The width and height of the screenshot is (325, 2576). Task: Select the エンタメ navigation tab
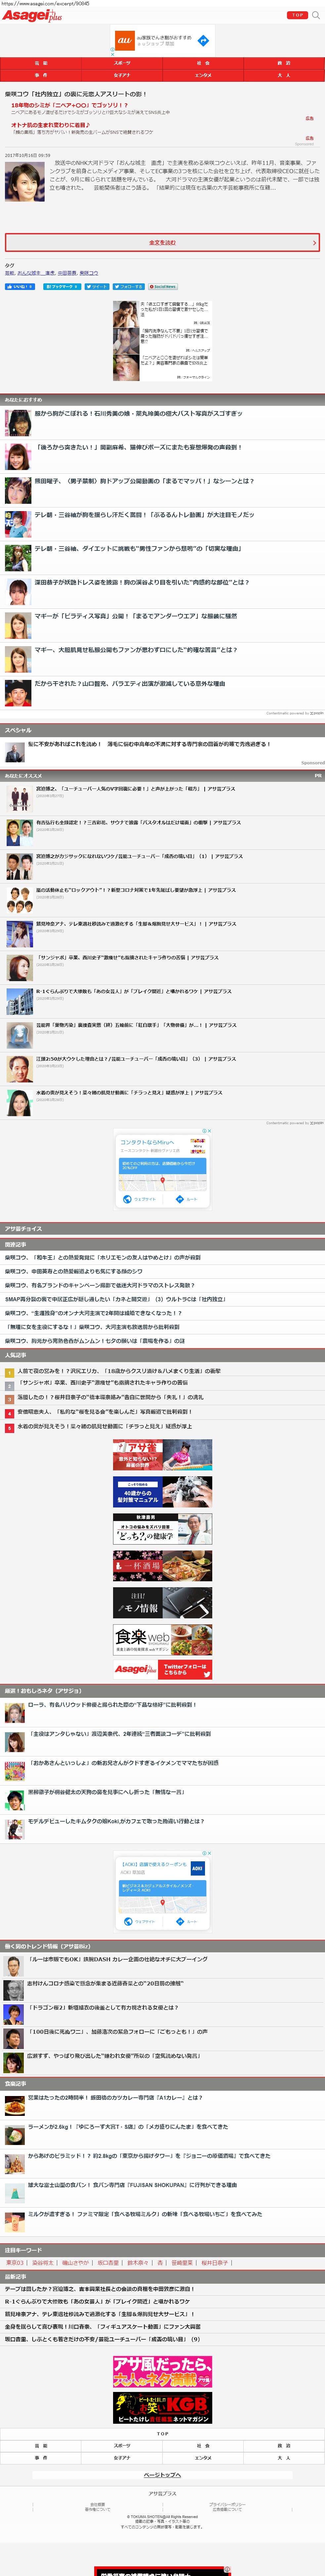[x=203, y=75]
